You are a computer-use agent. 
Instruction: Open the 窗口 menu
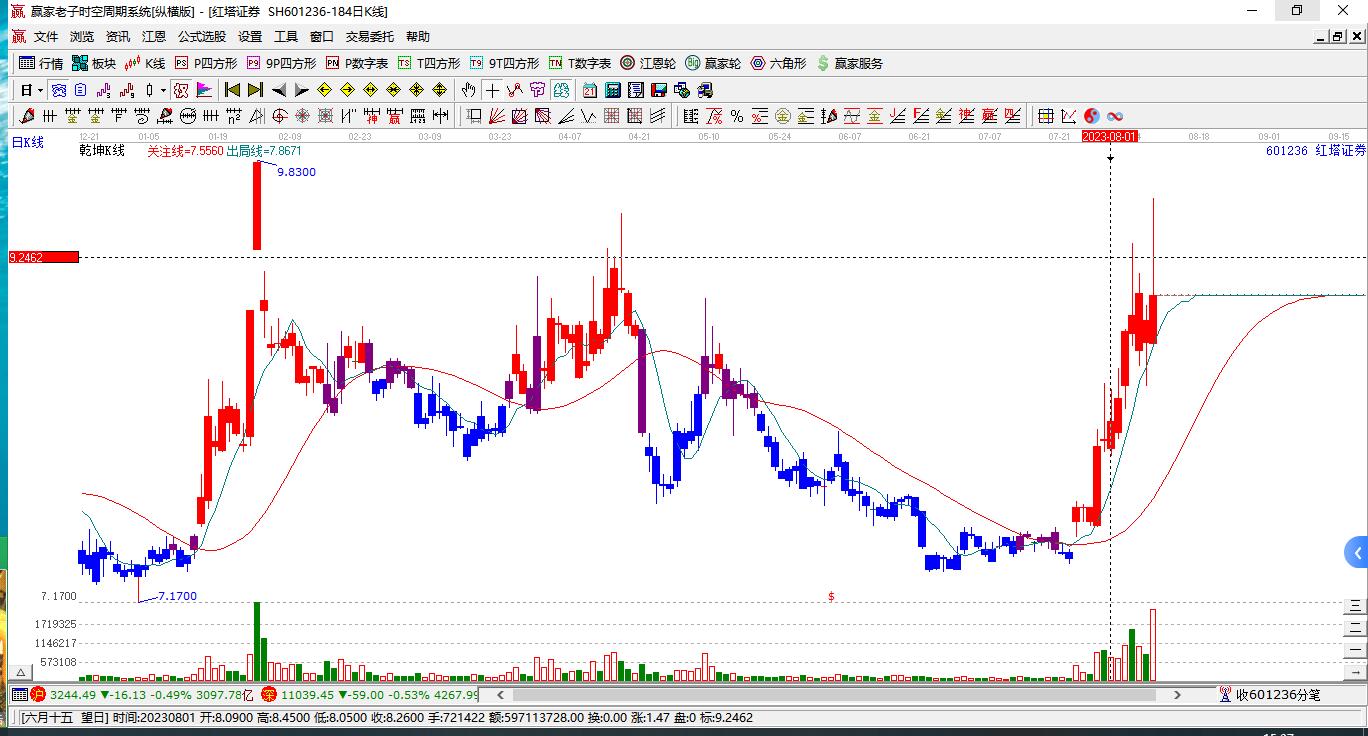(x=322, y=37)
